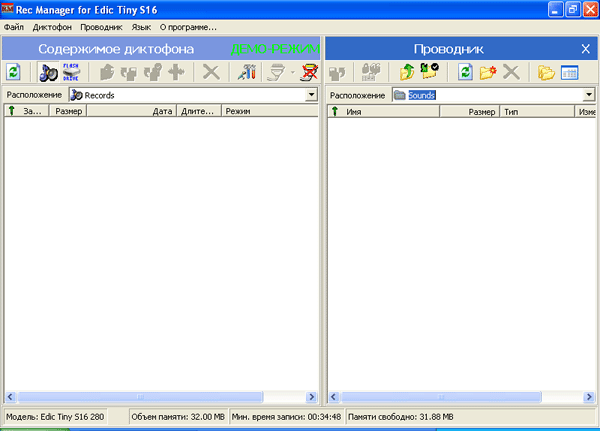Click the grayed hands icon in Explorer toolbar
Screen dimensions: 600x431
[x=337, y=73]
